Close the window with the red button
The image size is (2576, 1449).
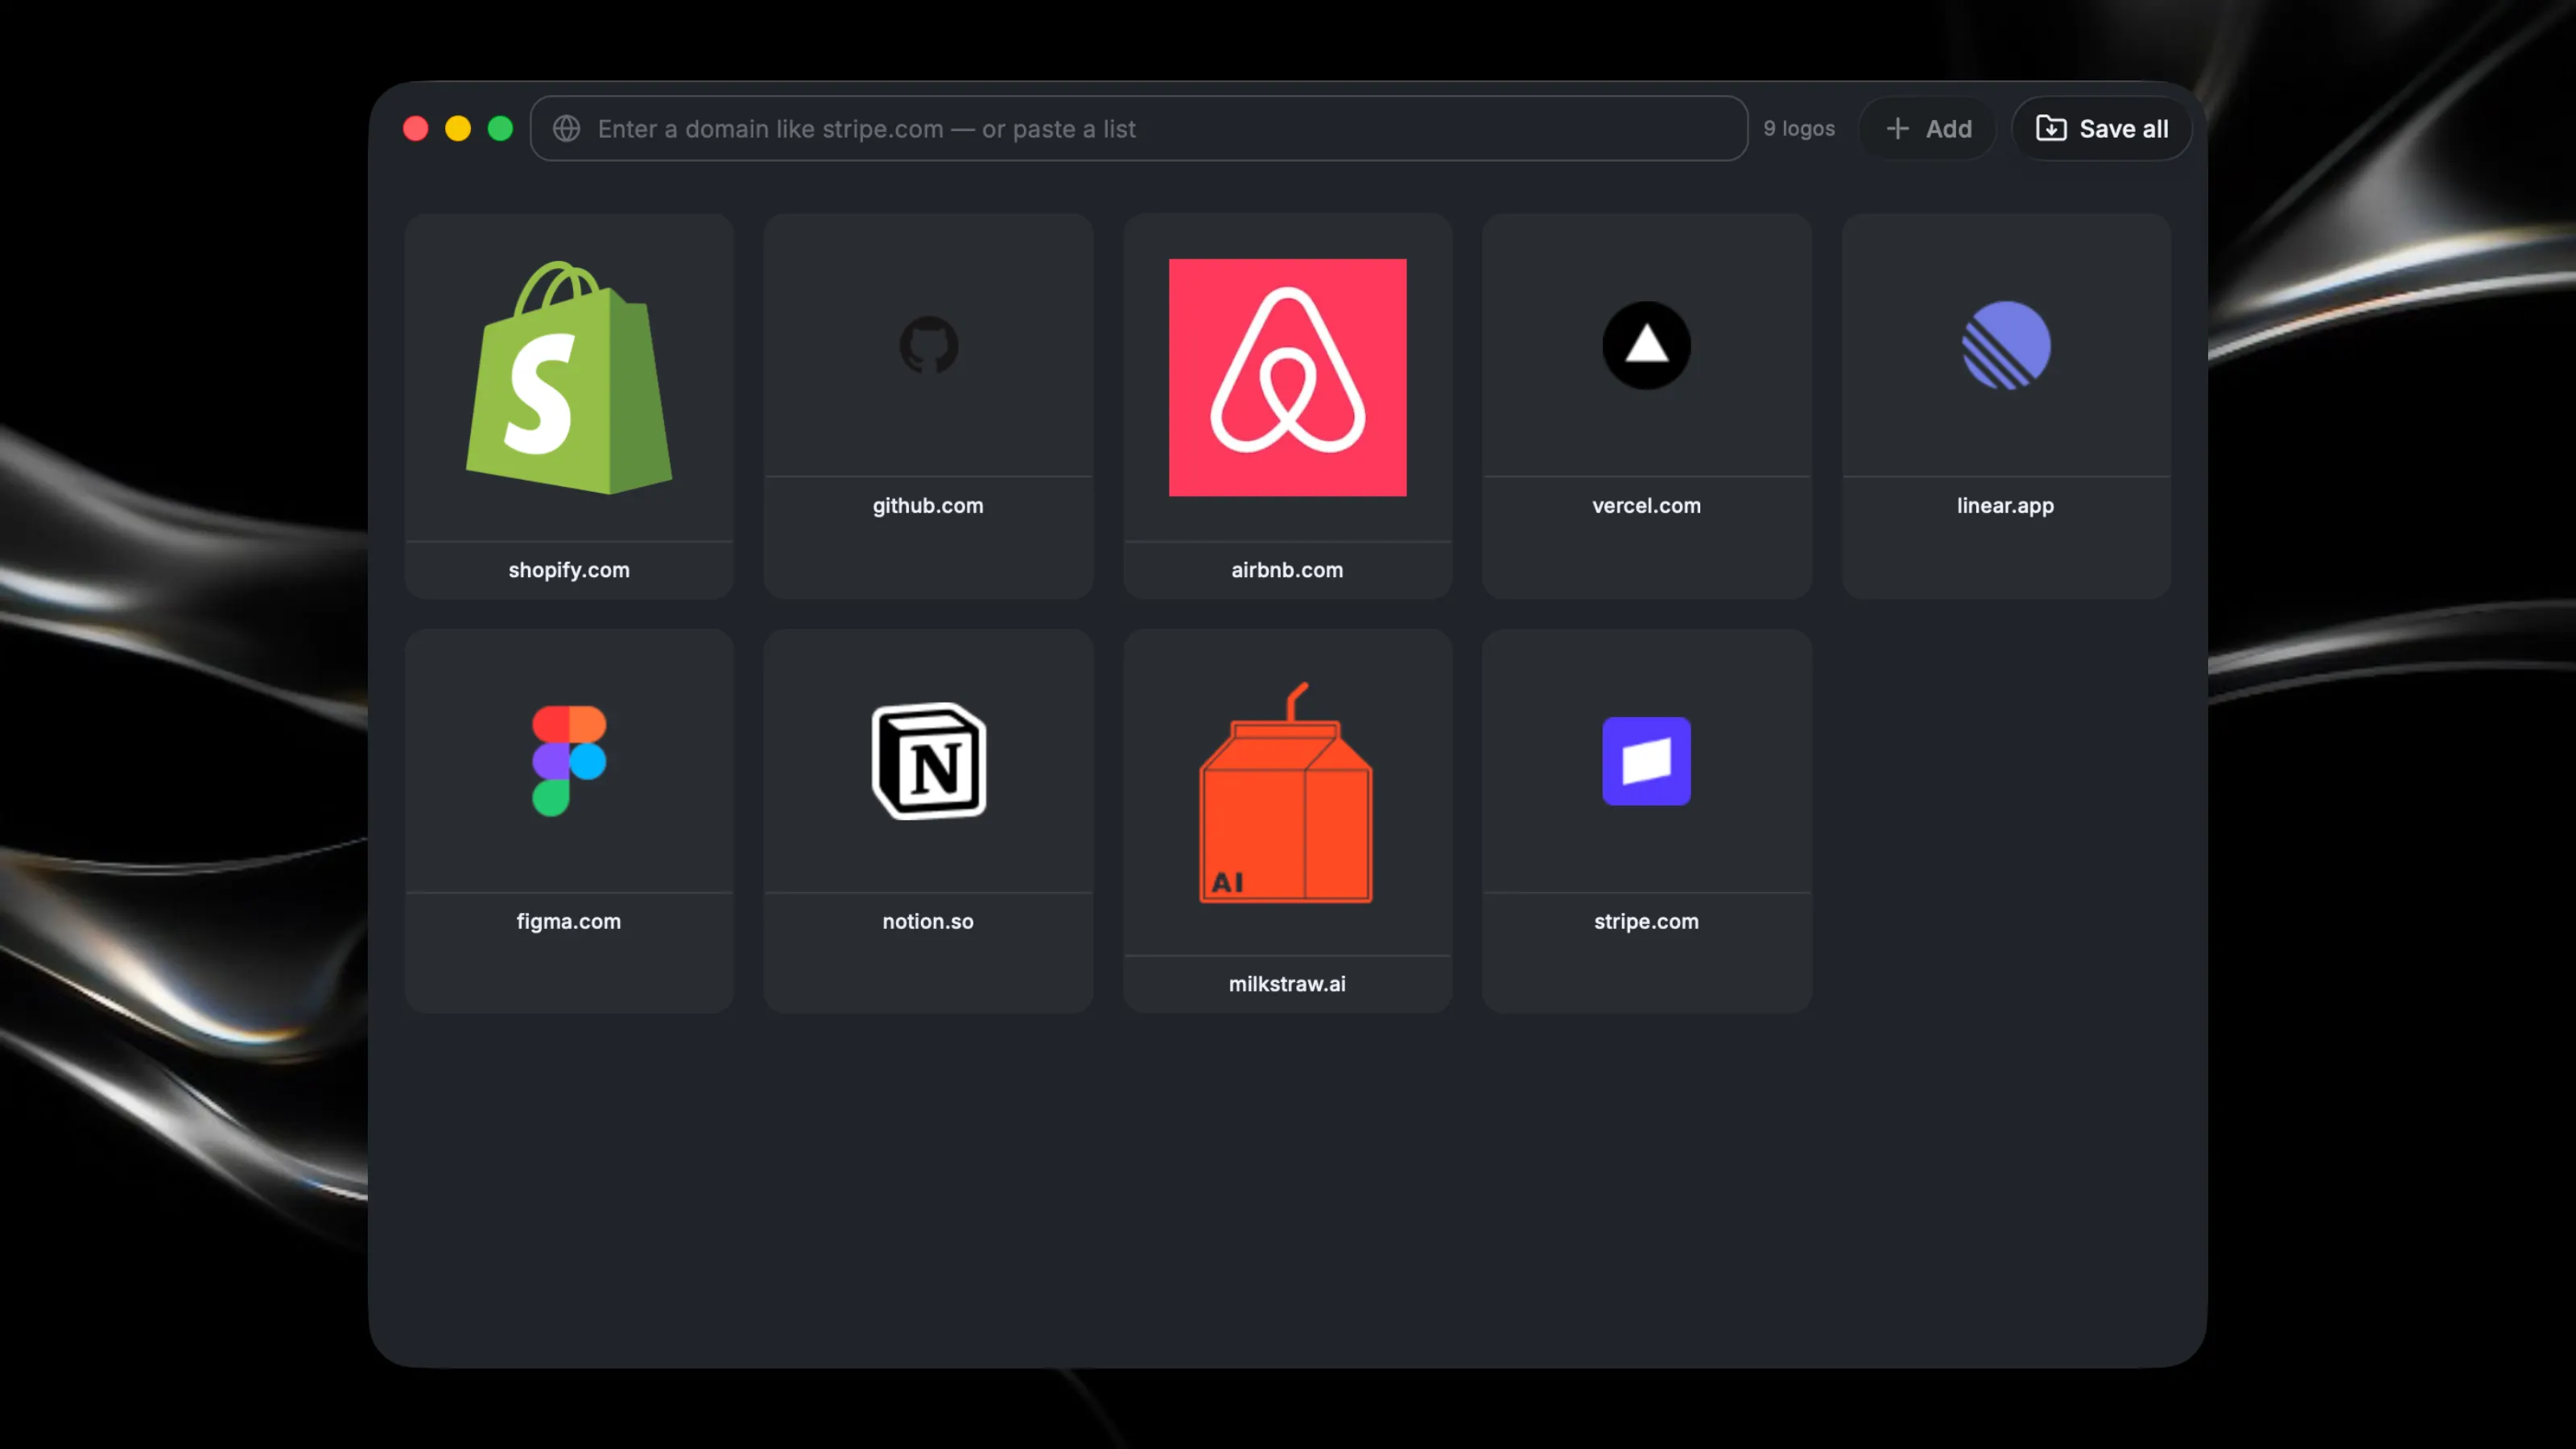click(x=416, y=129)
